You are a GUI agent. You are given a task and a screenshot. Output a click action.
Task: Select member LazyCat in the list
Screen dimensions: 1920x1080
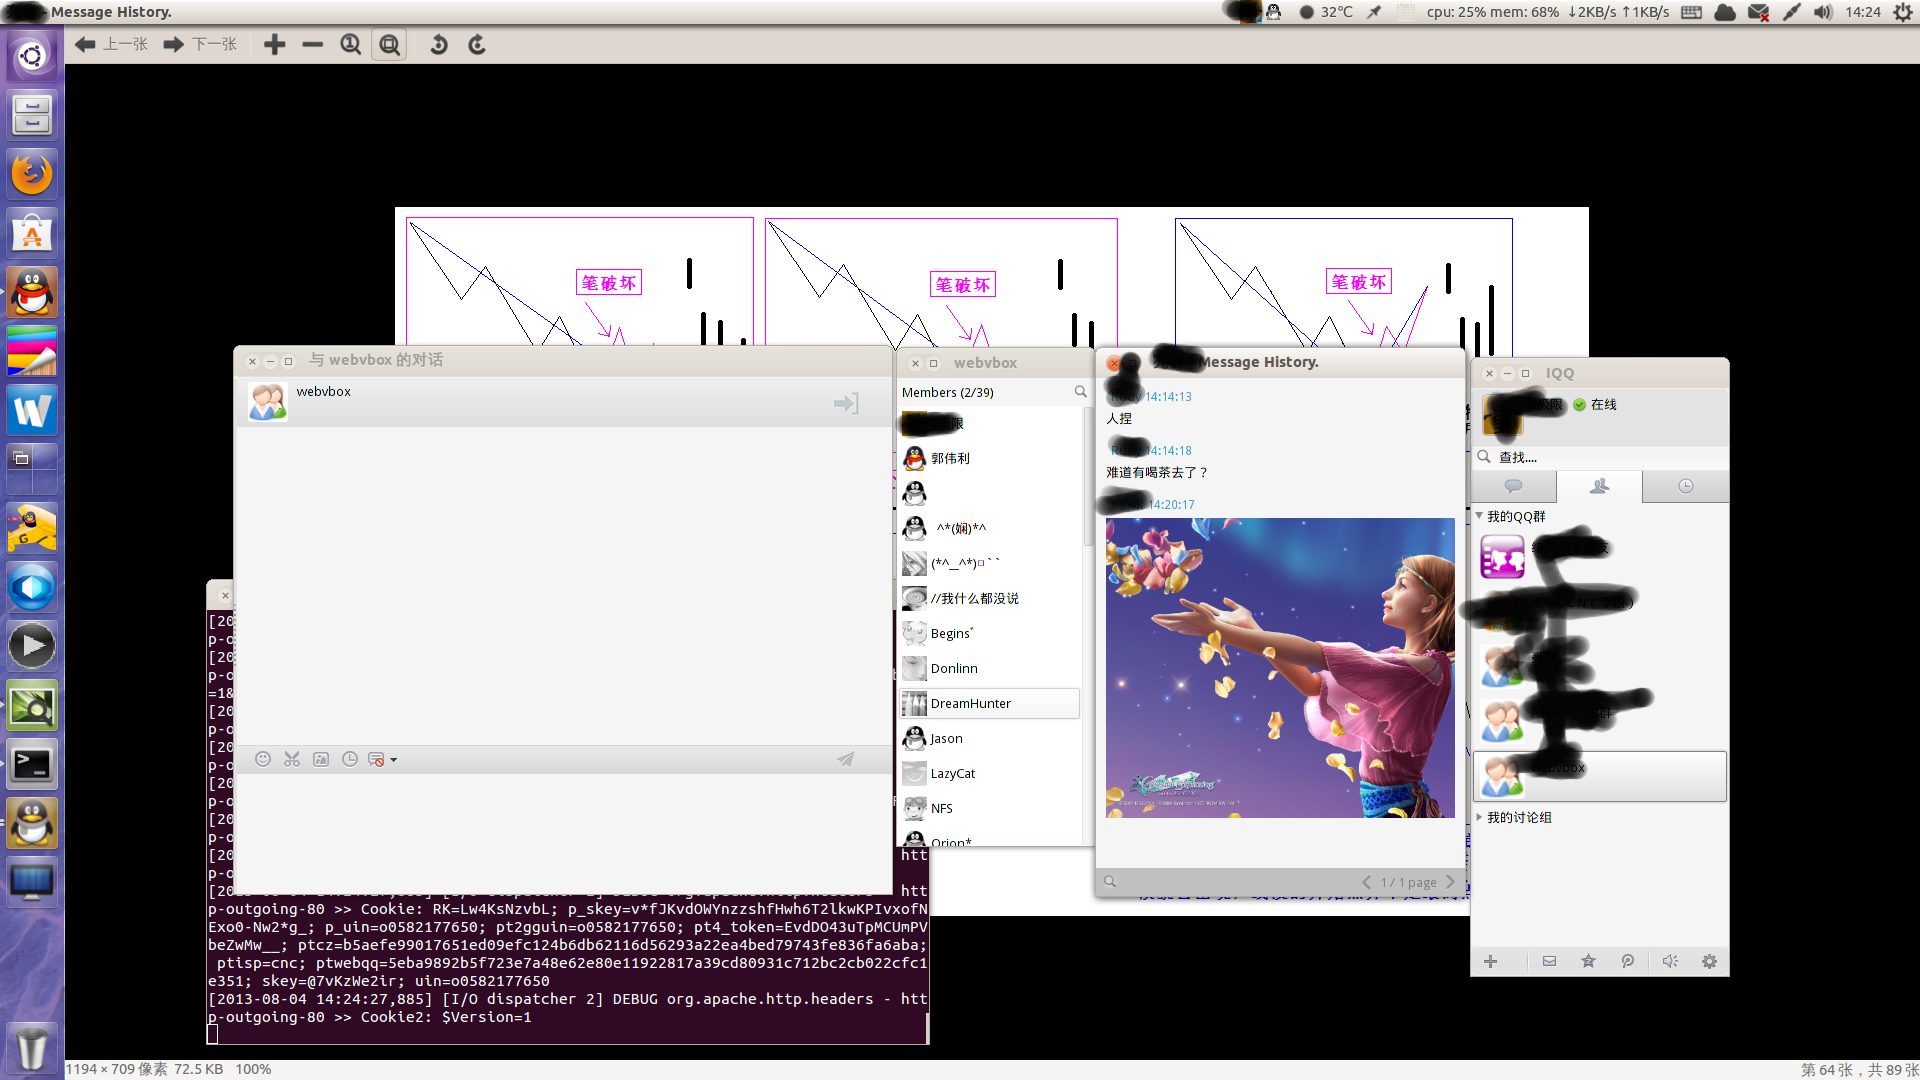990,773
